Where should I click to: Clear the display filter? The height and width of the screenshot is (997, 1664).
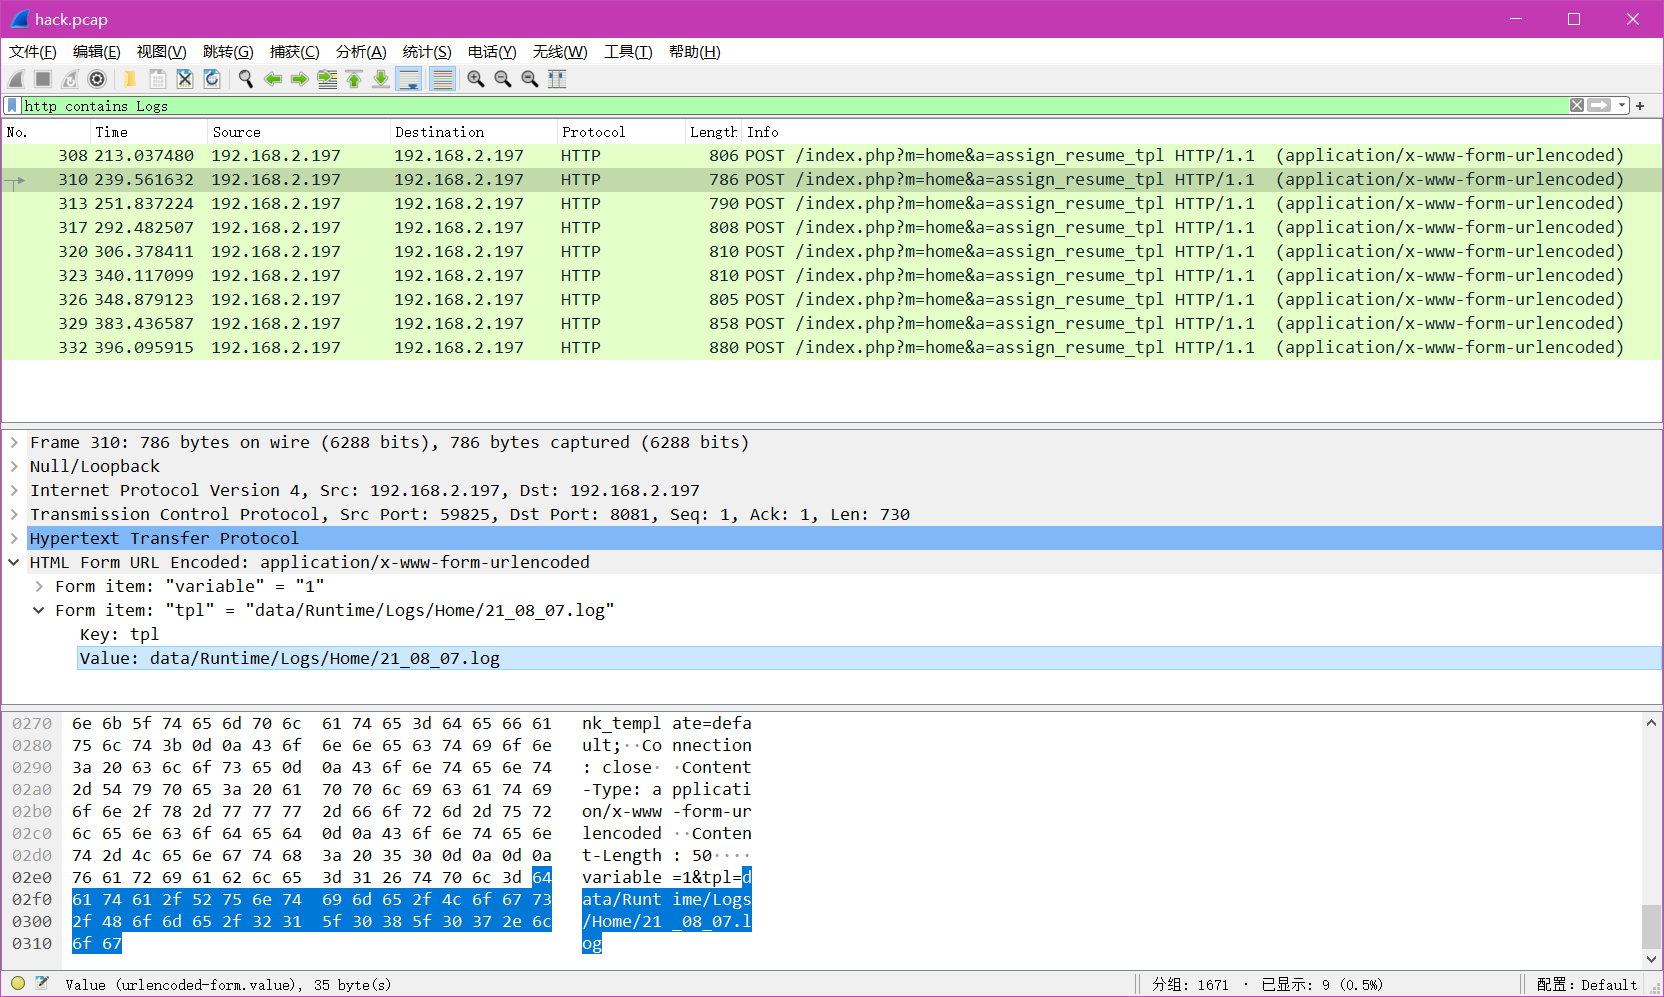tap(1577, 105)
